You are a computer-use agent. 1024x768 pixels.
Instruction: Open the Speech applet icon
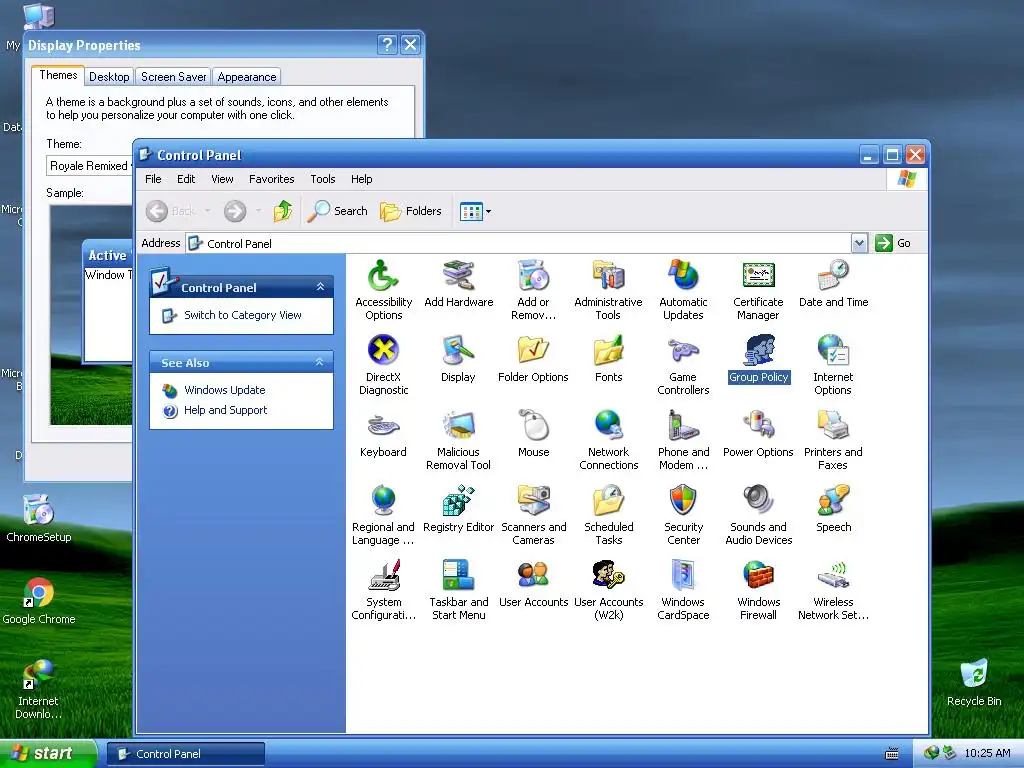tap(833, 501)
